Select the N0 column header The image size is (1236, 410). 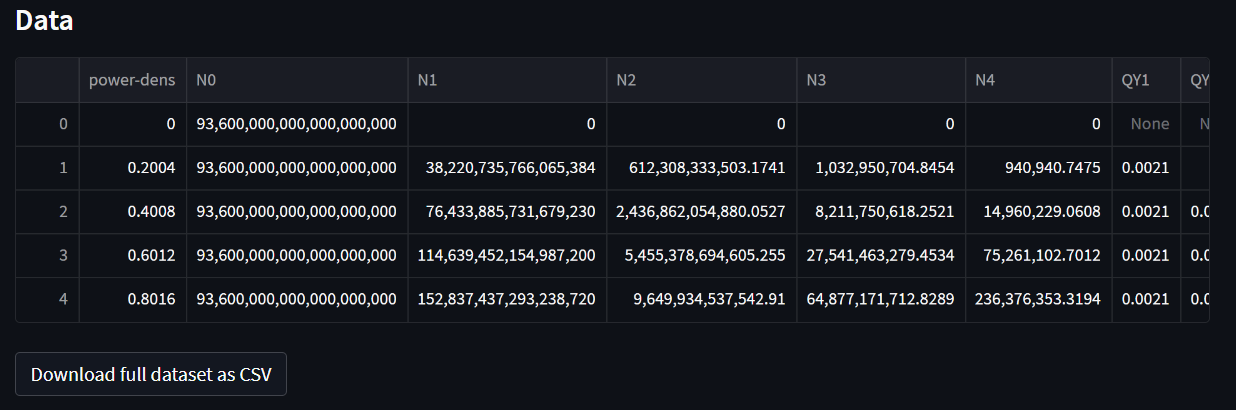tap(297, 80)
